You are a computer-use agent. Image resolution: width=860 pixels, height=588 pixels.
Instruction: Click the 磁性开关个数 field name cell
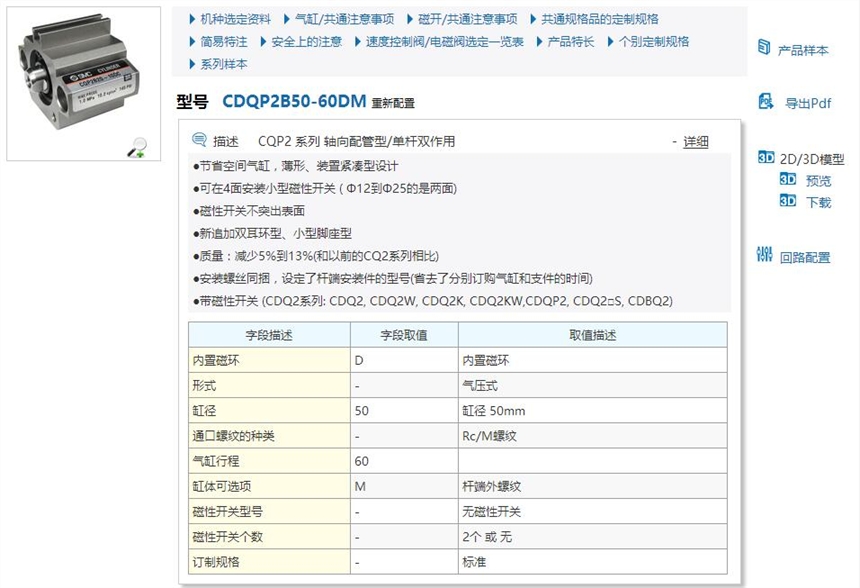coord(269,537)
